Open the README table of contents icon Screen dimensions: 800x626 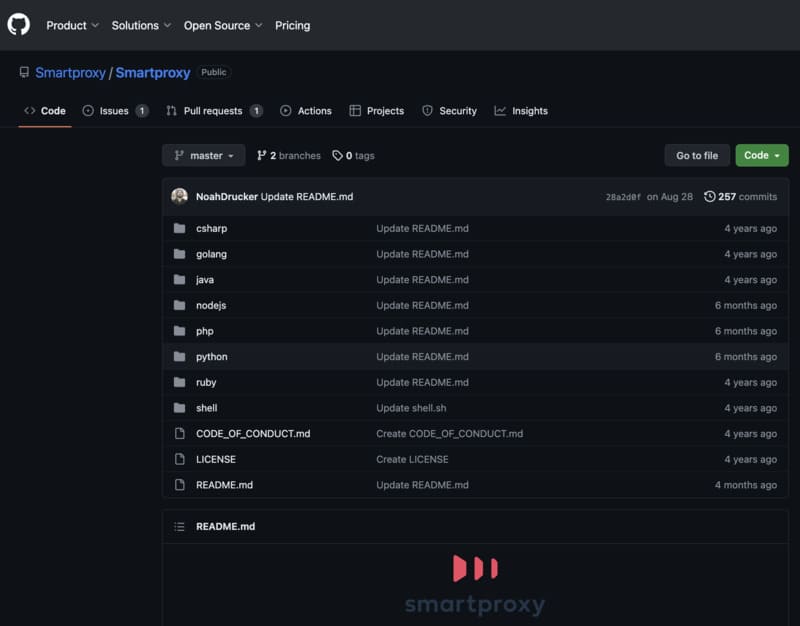[179, 526]
